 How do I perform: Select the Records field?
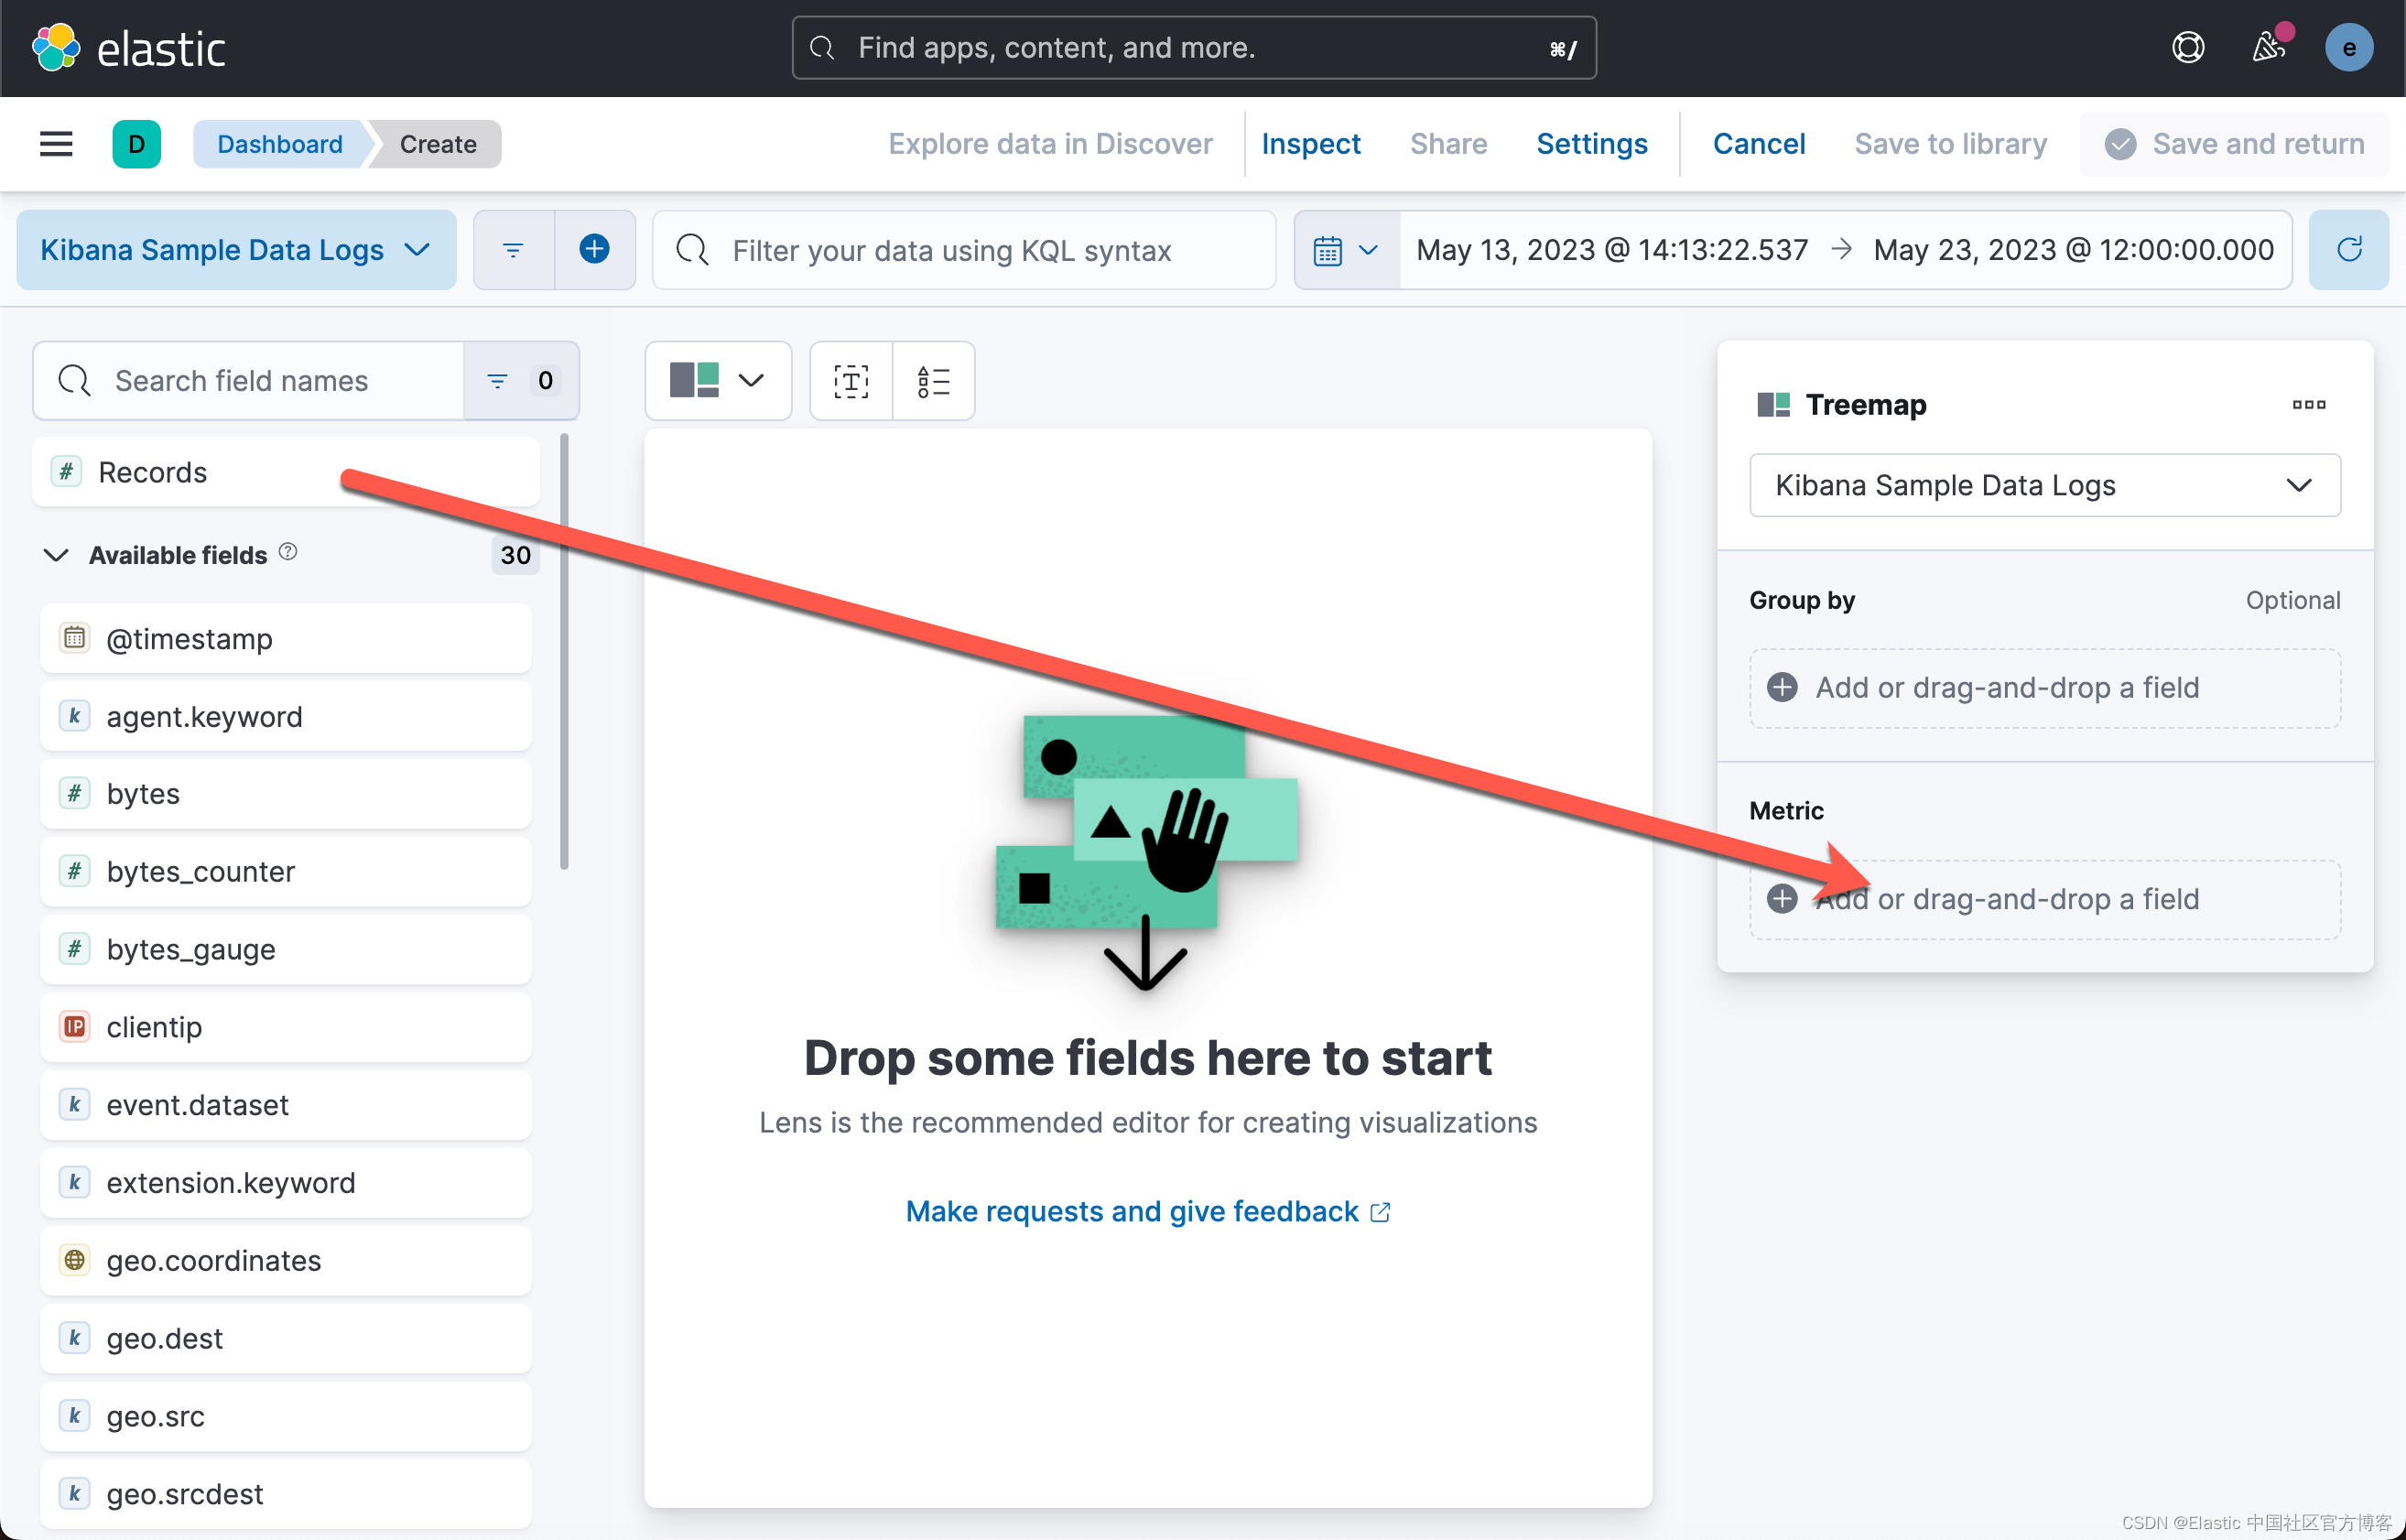pos(286,472)
